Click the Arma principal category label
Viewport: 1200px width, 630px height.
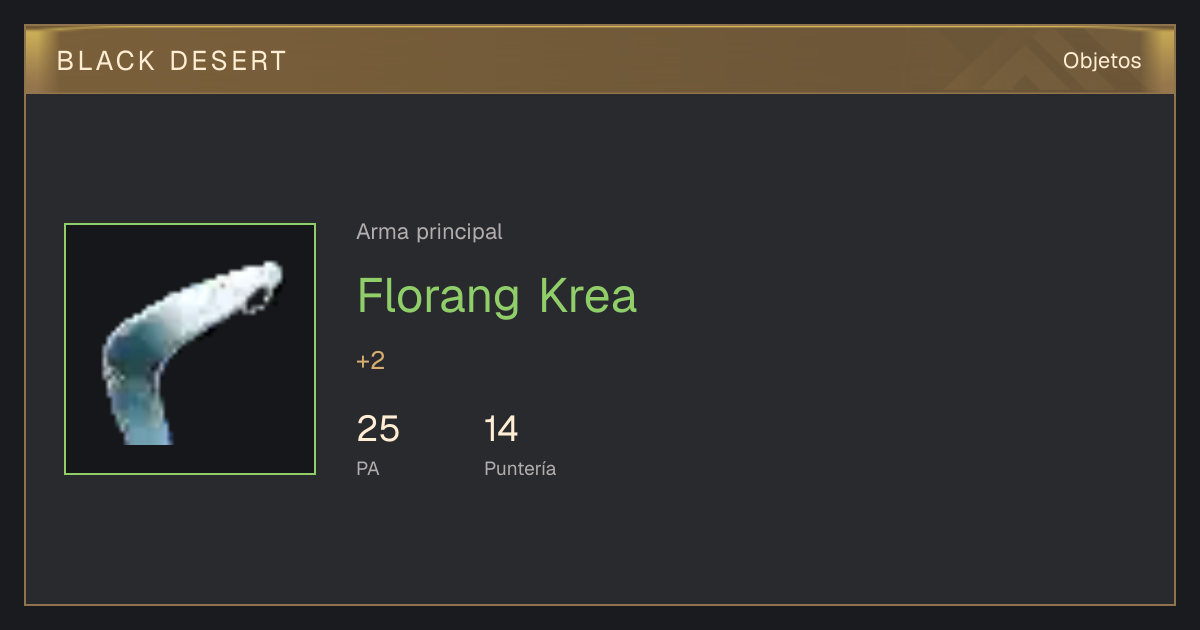tap(429, 232)
